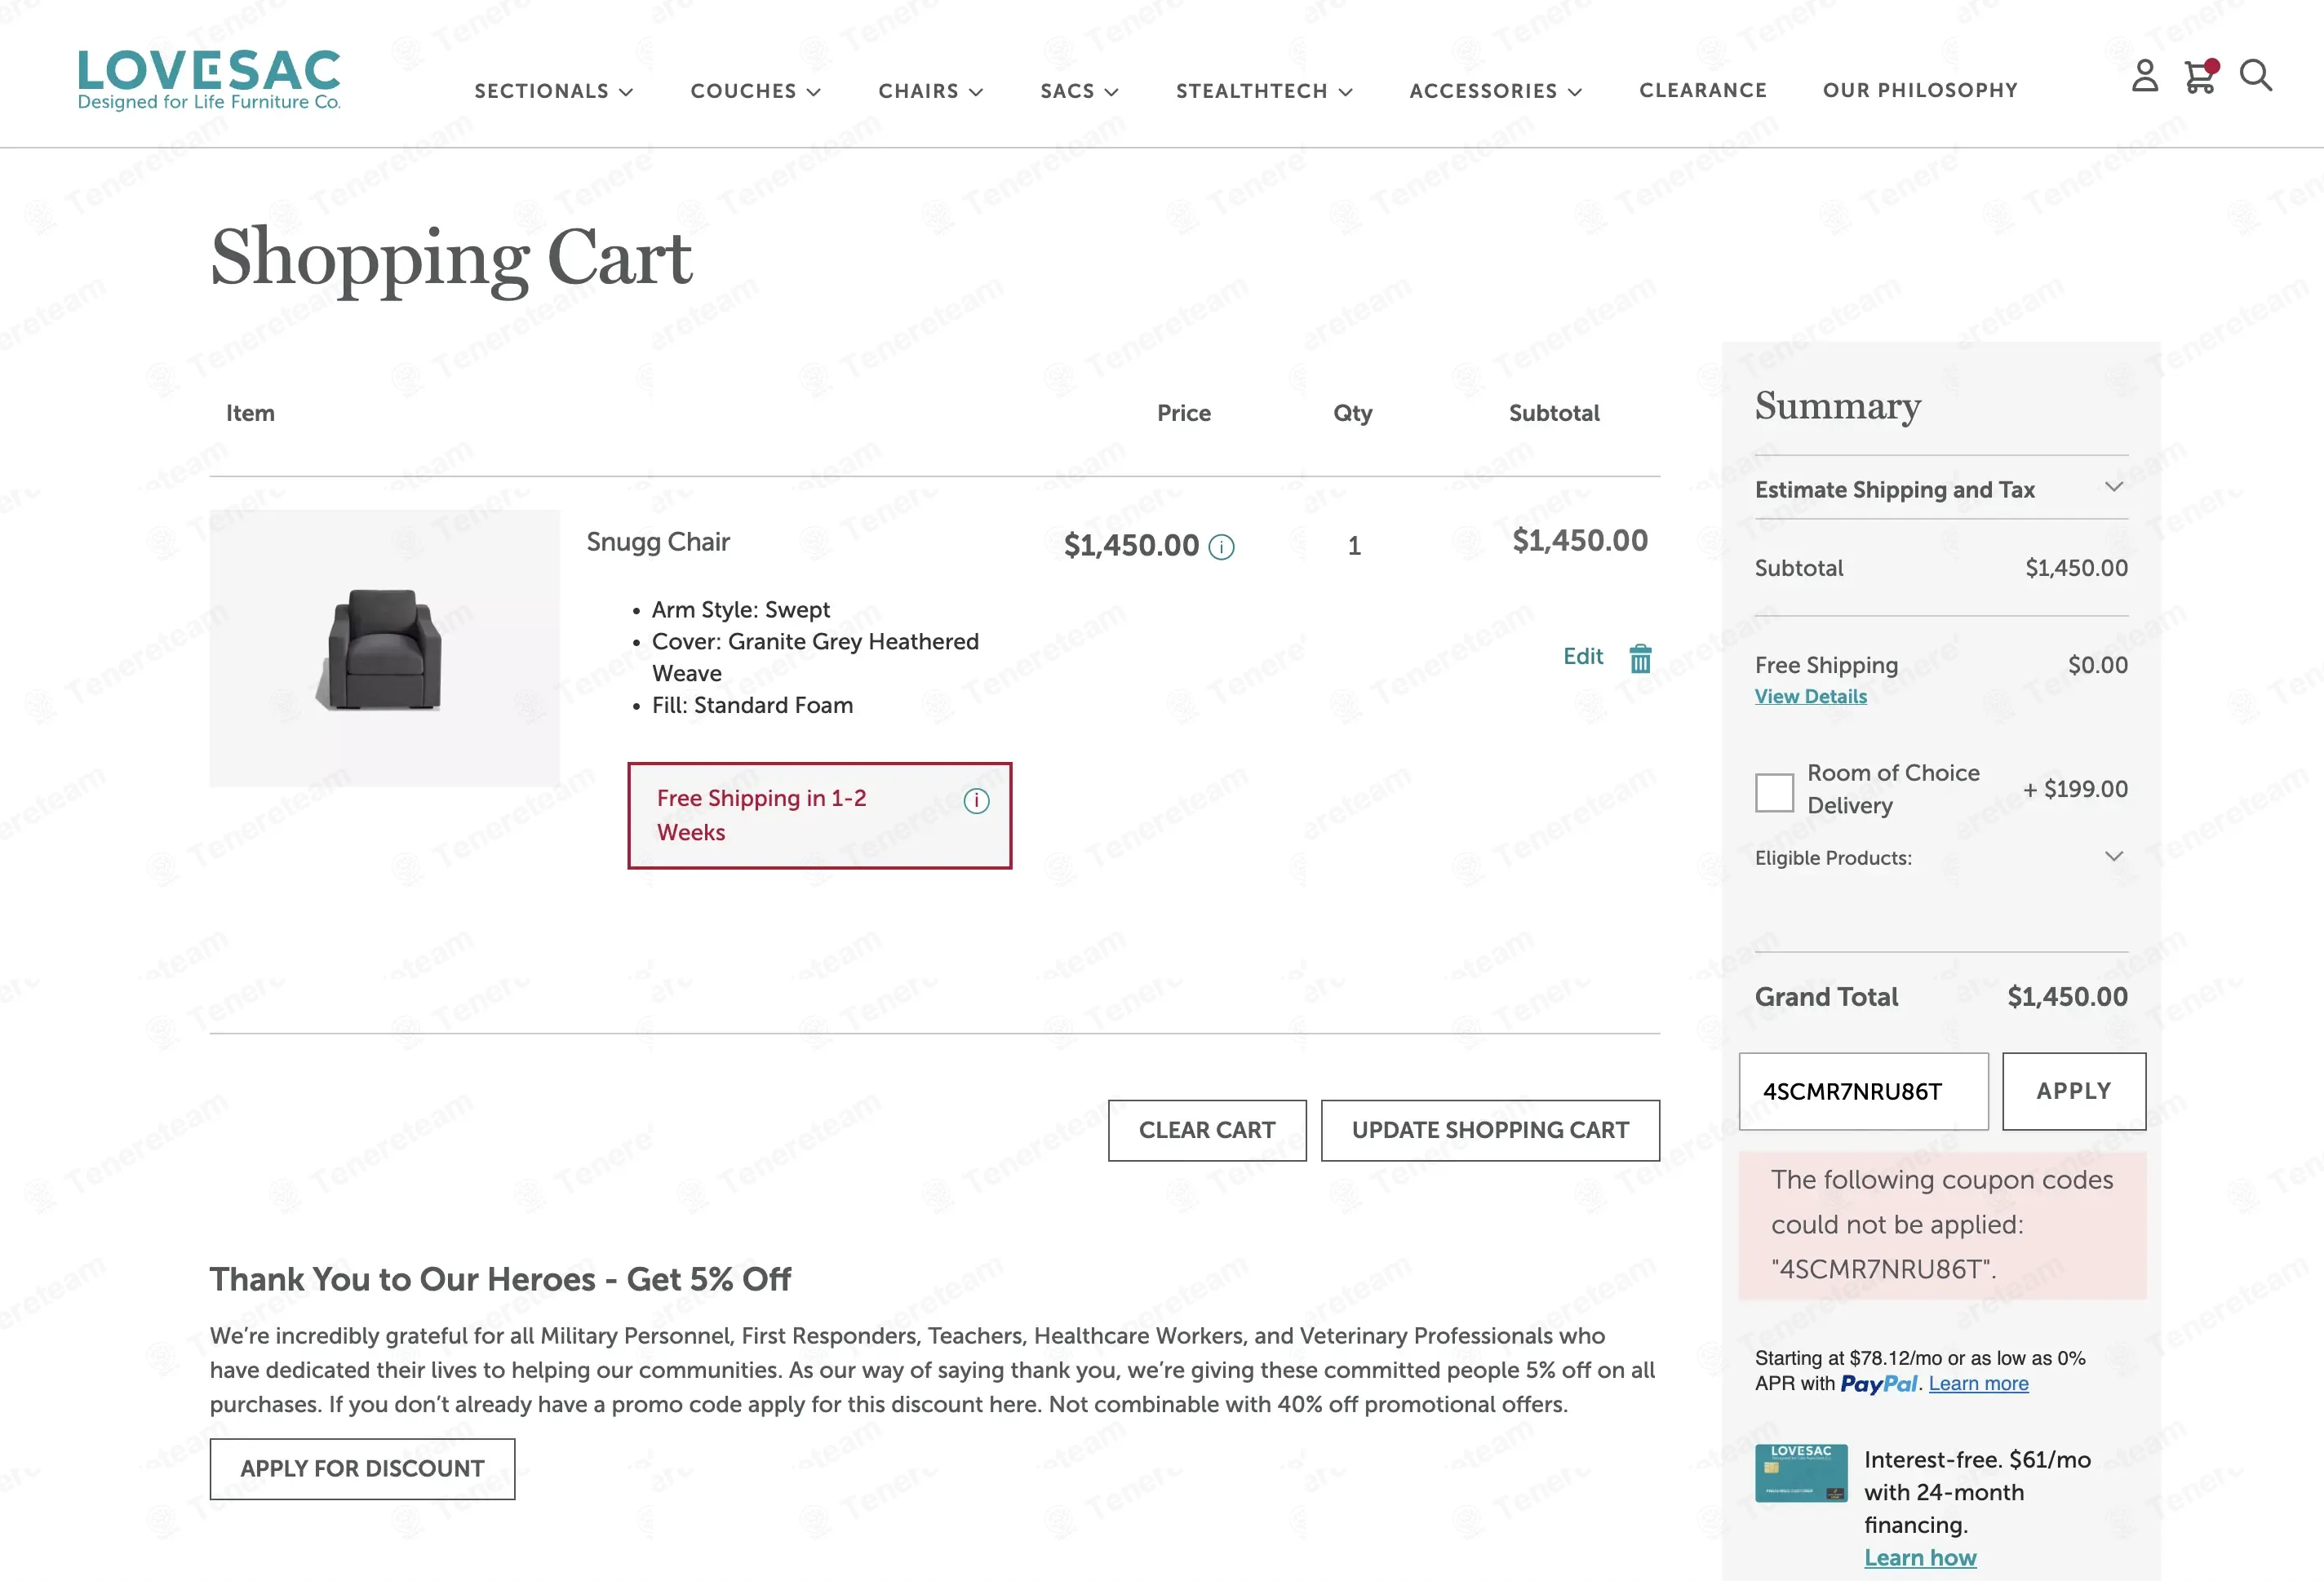Edit the Snugg Chair item
The height and width of the screenshot is (1581, 2324).
pos(1583,656)
